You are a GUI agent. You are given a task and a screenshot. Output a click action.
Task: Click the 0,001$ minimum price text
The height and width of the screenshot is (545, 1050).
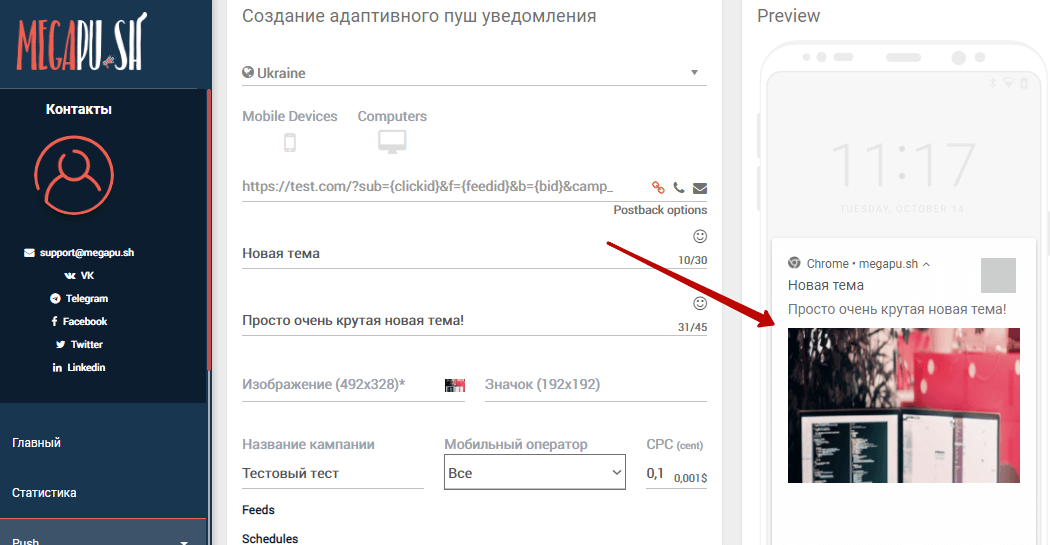tap(690, 478)
